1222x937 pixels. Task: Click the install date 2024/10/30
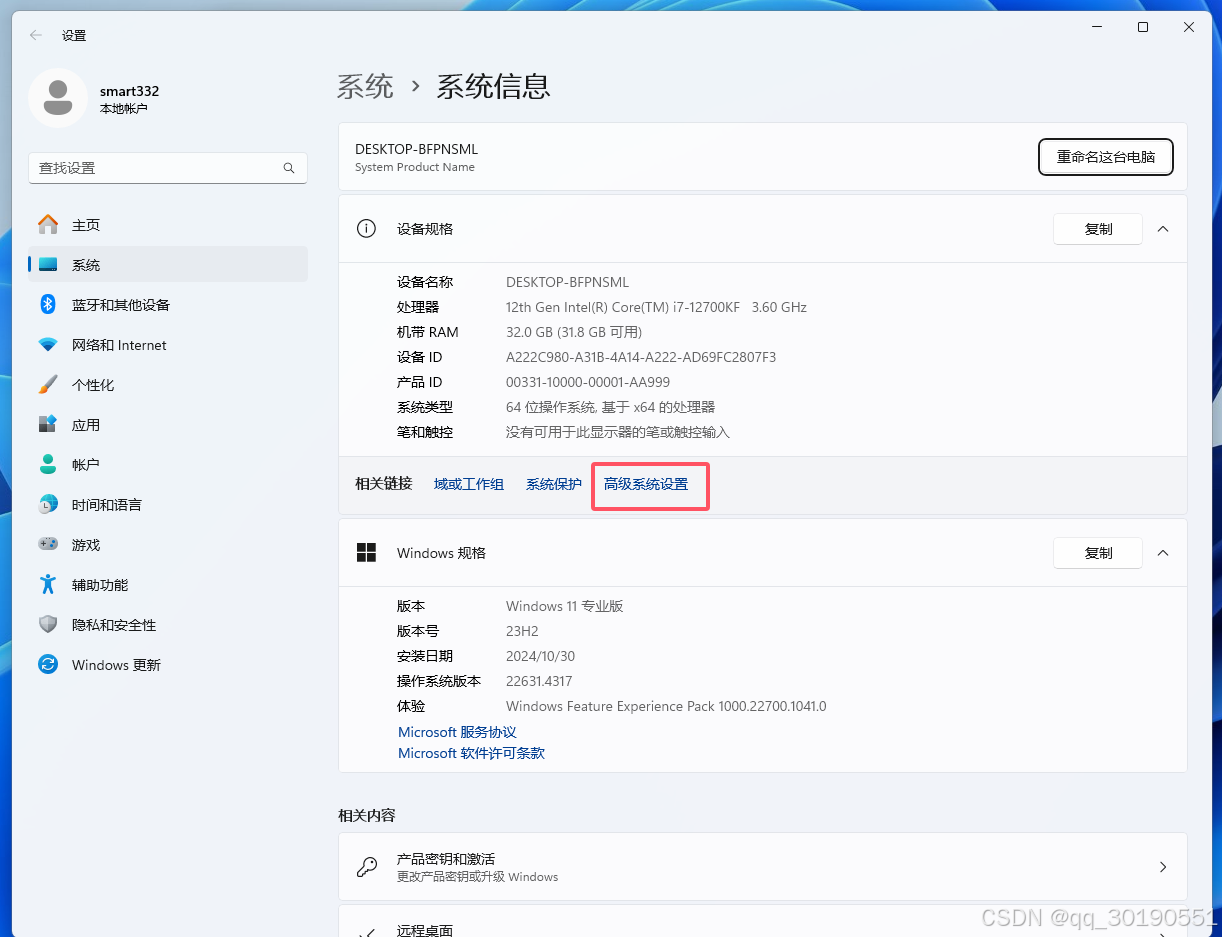540,656
